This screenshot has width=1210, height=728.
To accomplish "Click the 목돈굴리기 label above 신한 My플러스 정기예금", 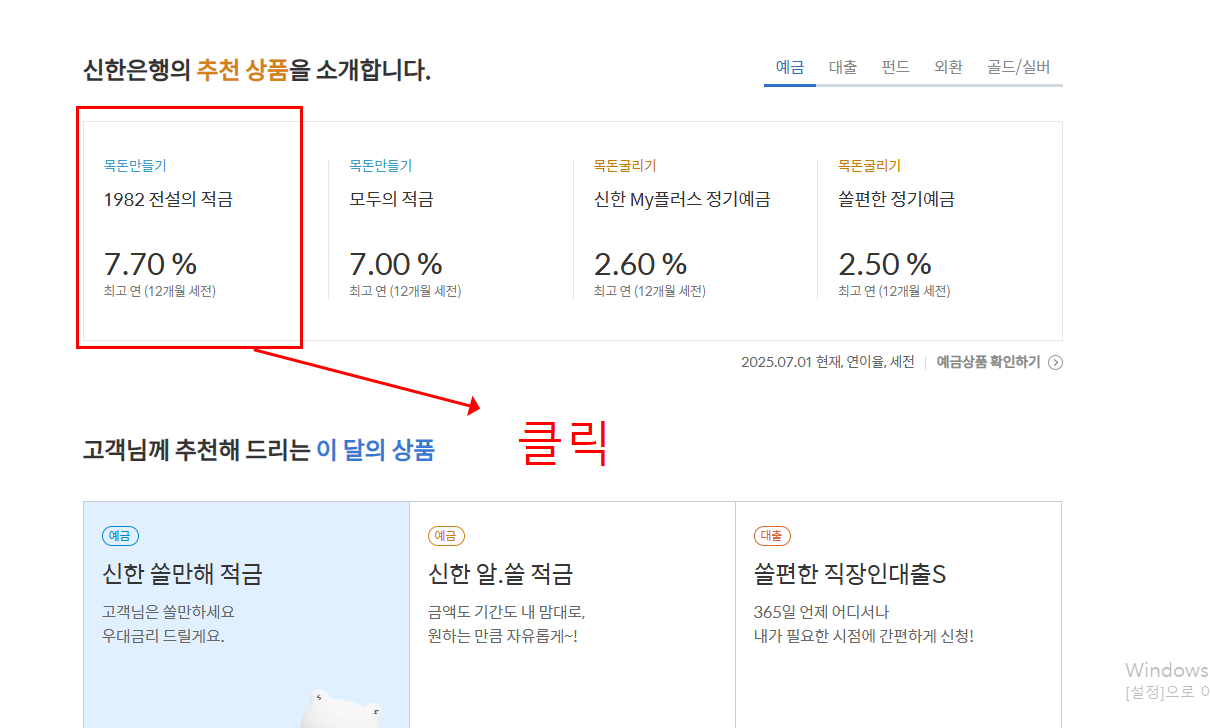I will (x=625, y=166).
